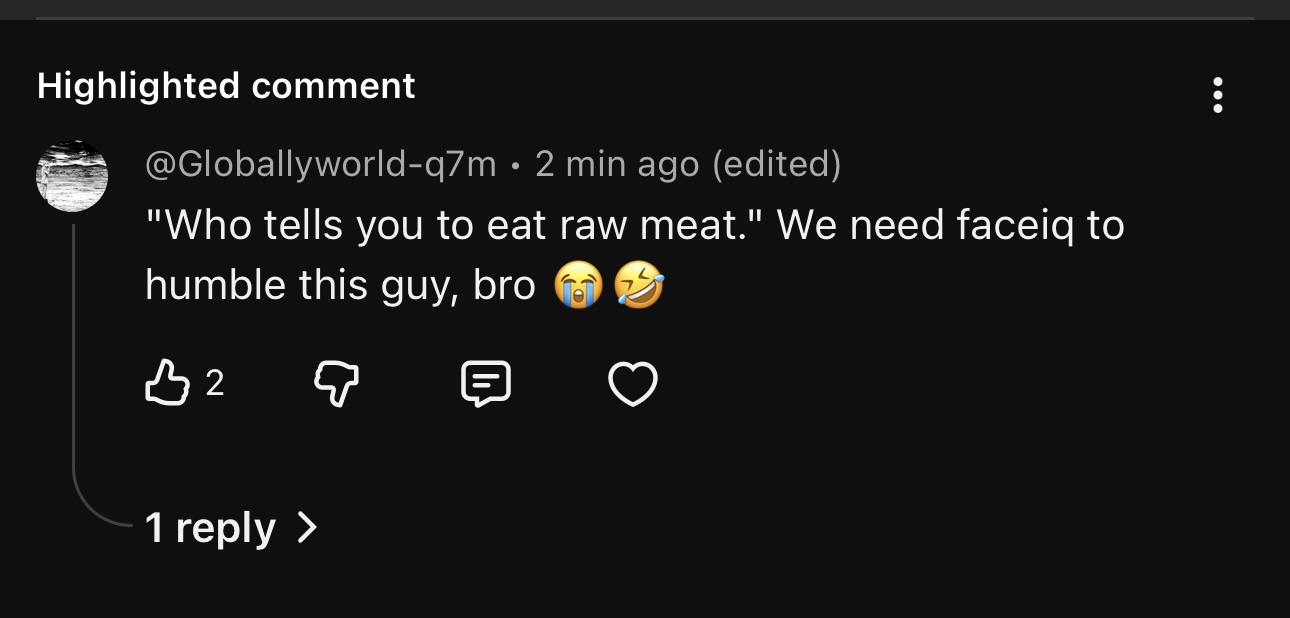Viewport: 1290px width, 618px height.
Task: Dislike the comment with thumbs down
Action: (336, 383)
